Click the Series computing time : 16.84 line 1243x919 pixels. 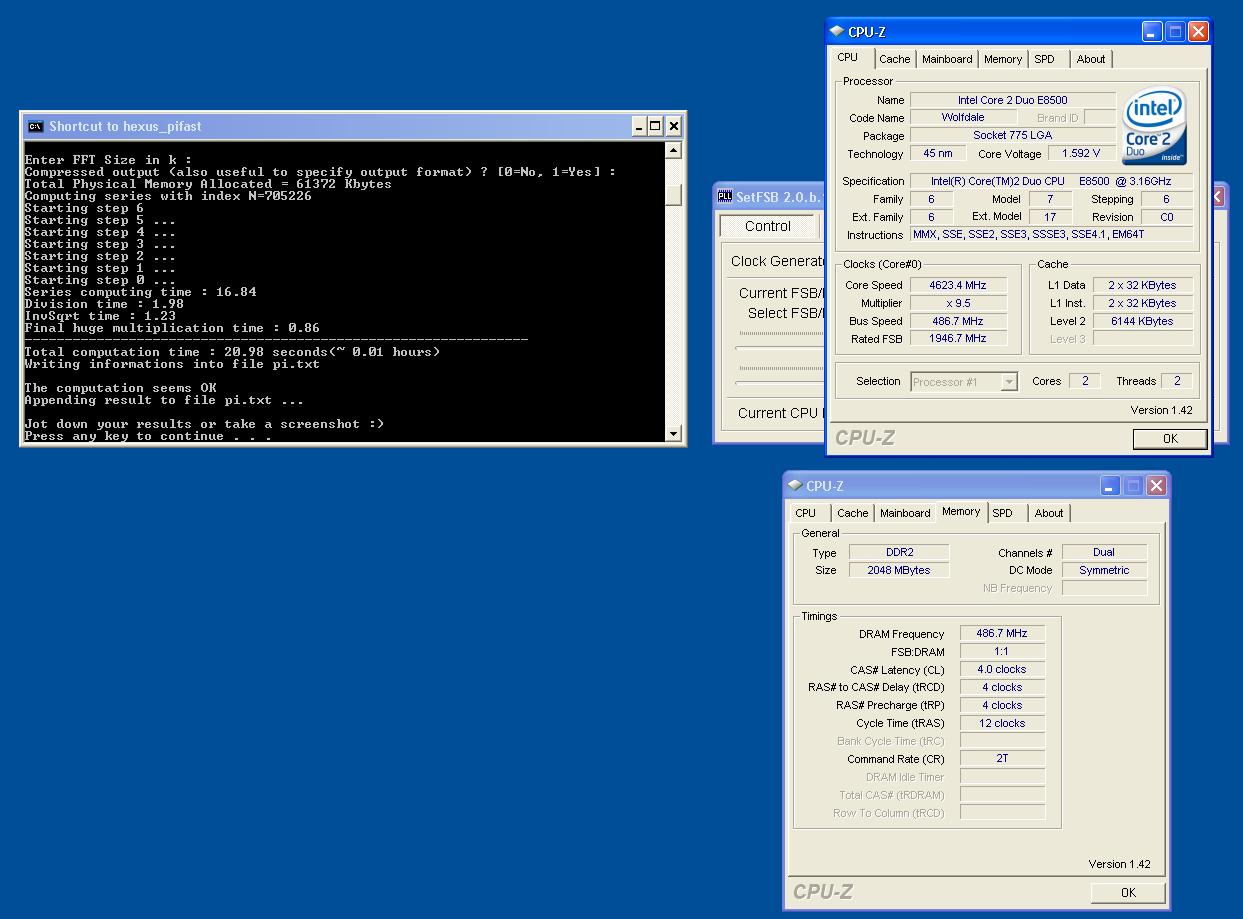point(140,292)
